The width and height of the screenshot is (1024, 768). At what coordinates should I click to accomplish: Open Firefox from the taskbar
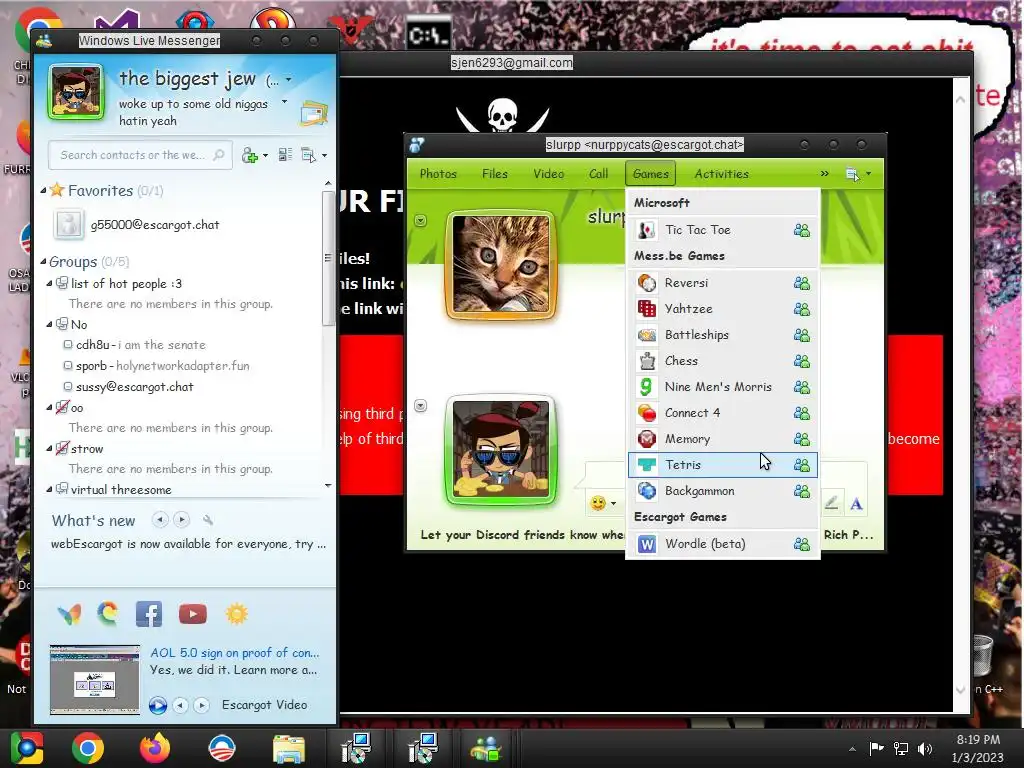click(x=155, y=748)
